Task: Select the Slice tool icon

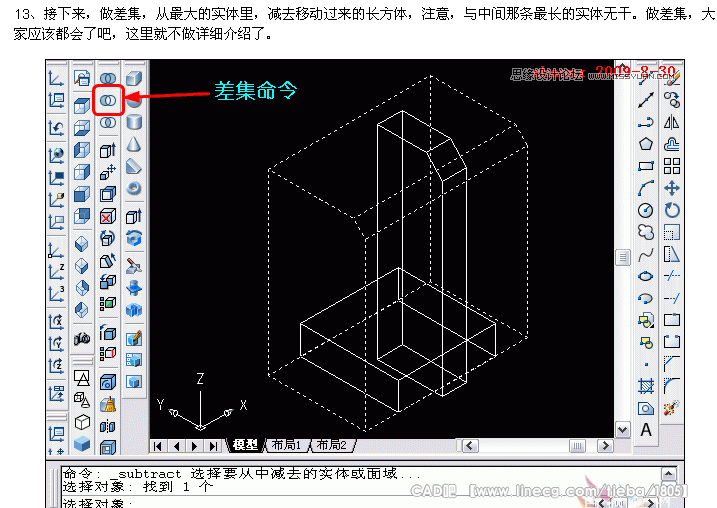Action: click(134, 266)
